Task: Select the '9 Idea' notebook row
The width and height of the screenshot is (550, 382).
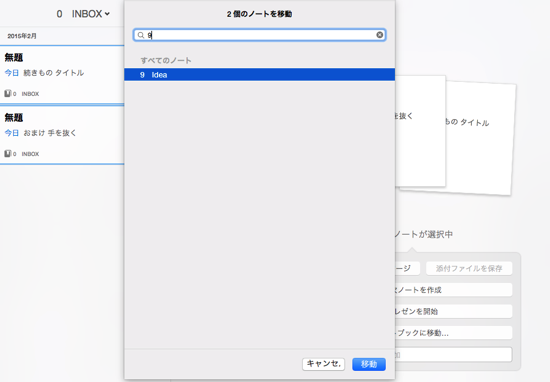Action: tap(260, 75)
